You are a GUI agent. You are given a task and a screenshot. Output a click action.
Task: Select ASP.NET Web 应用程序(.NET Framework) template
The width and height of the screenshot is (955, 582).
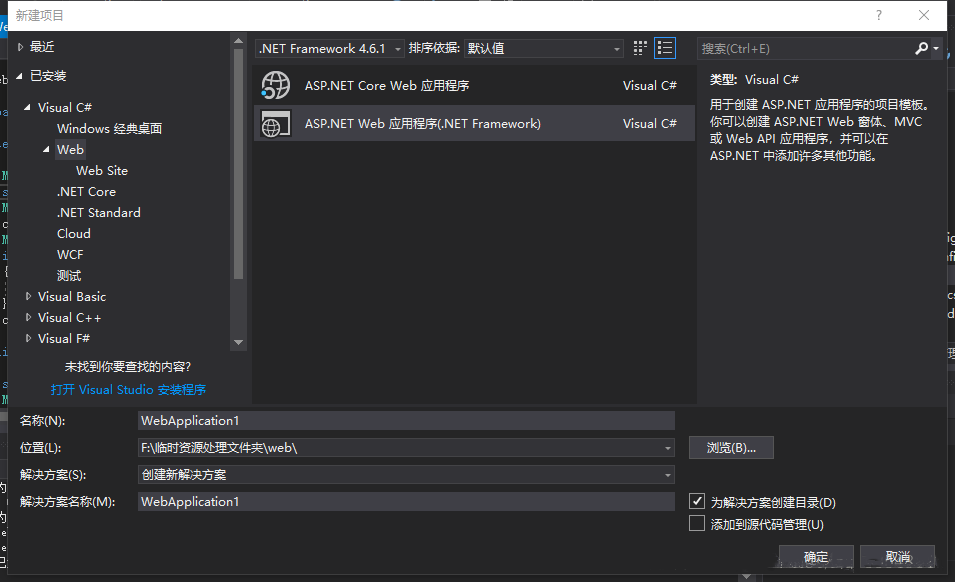474,124
